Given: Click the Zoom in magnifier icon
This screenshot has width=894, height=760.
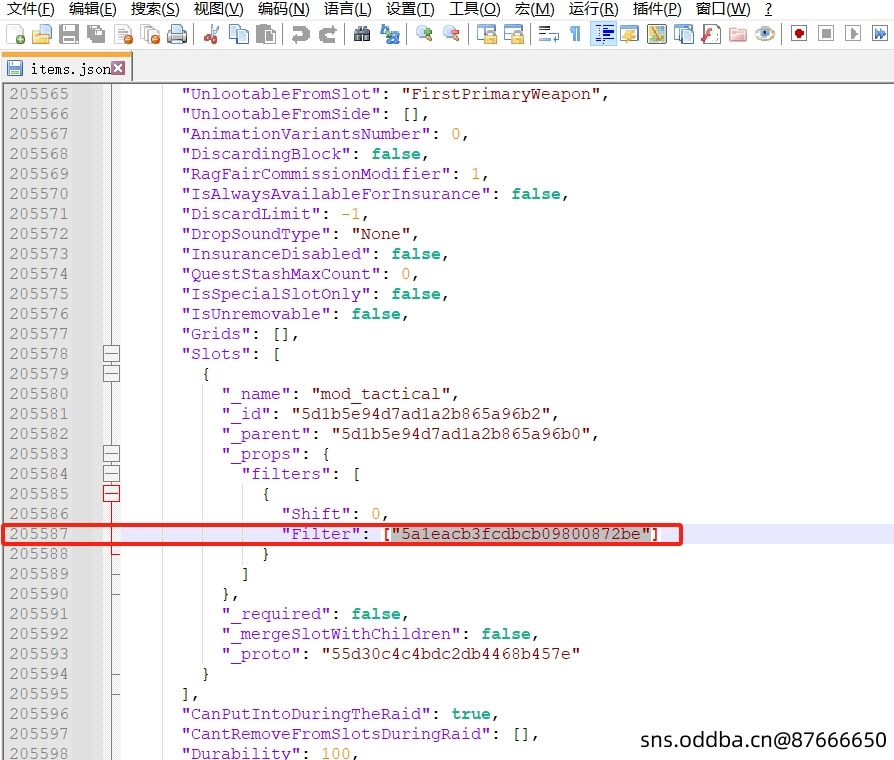Looking at the screenshot, I should point(424,34).
